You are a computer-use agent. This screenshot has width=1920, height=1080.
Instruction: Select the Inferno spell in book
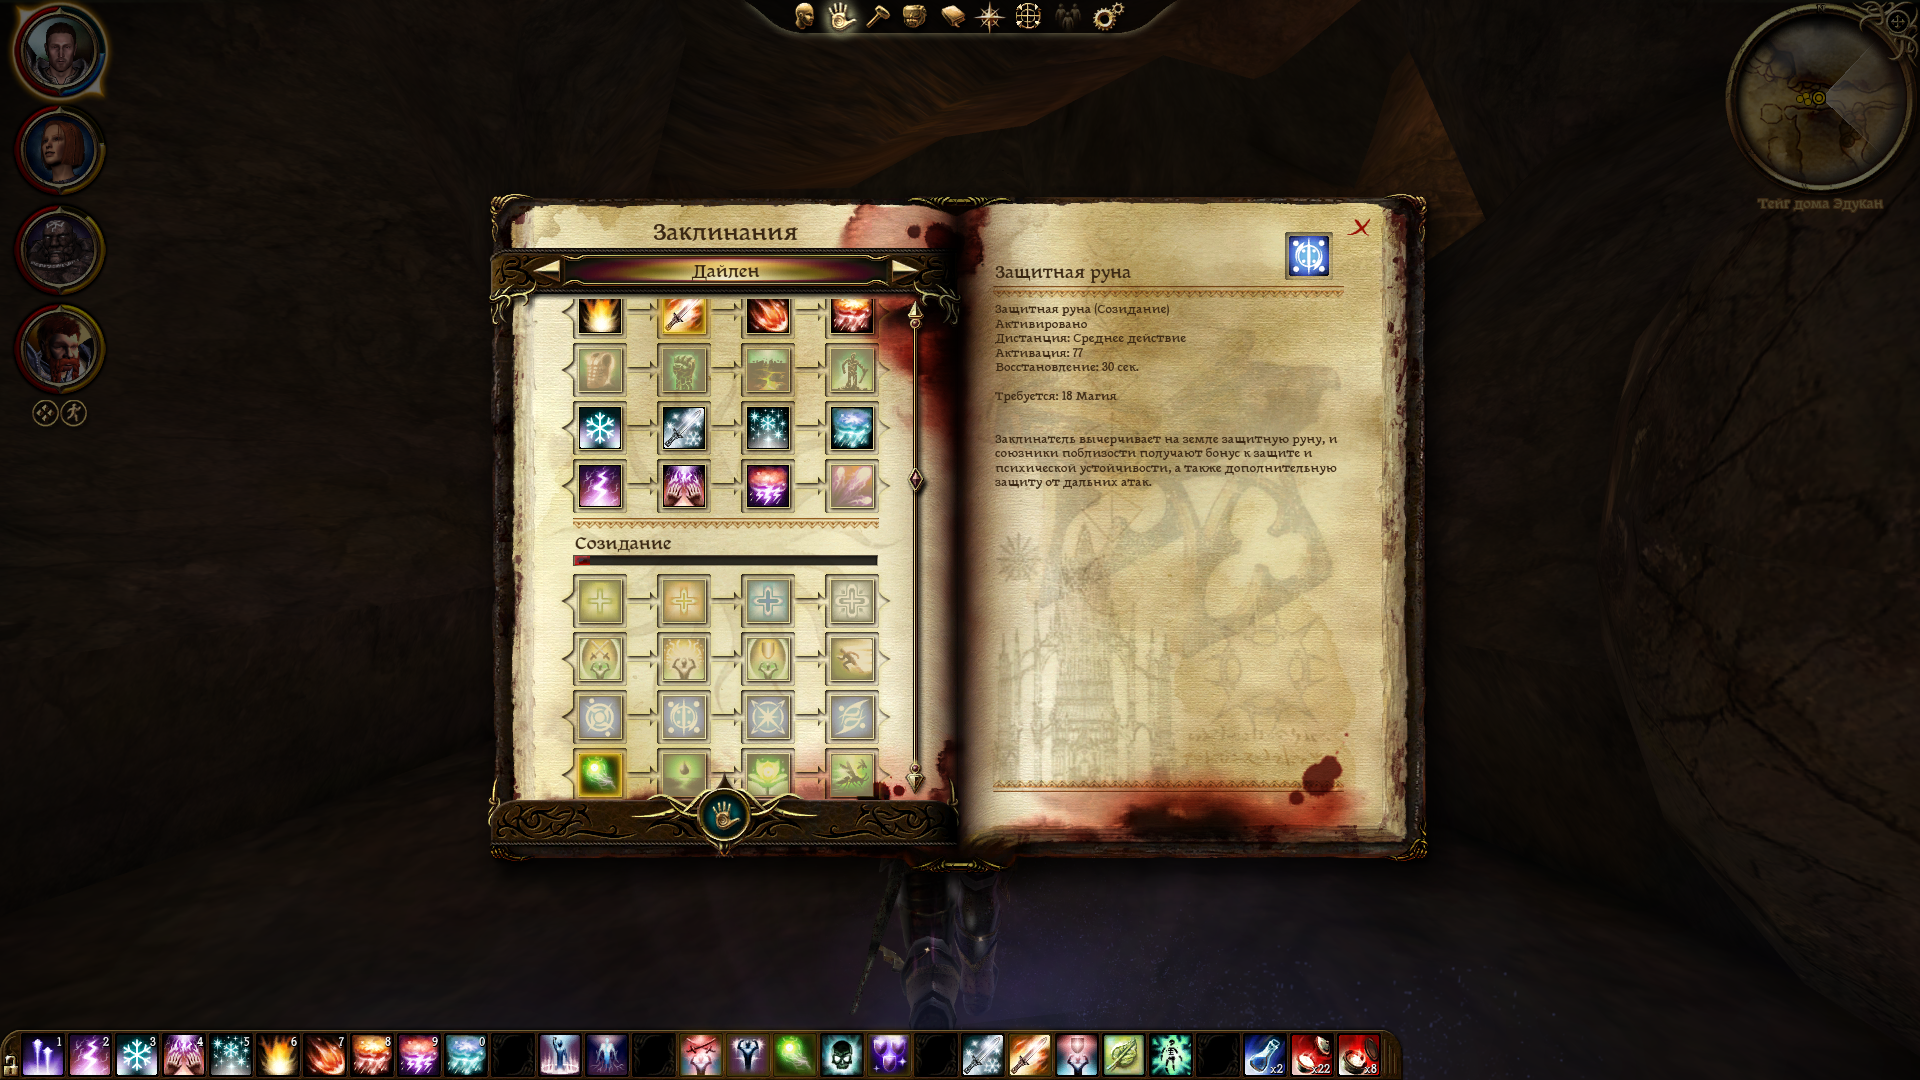[852, 316]
